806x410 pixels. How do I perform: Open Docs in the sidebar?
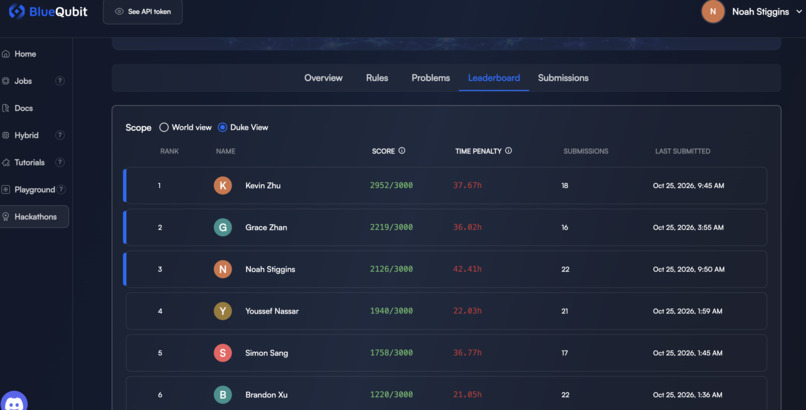[23, 108]
